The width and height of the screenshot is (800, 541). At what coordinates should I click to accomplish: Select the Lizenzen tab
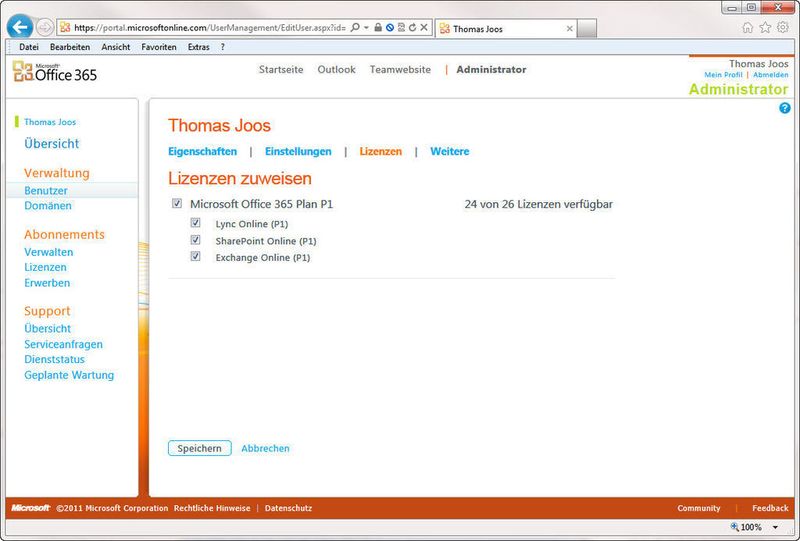(381, 152)
